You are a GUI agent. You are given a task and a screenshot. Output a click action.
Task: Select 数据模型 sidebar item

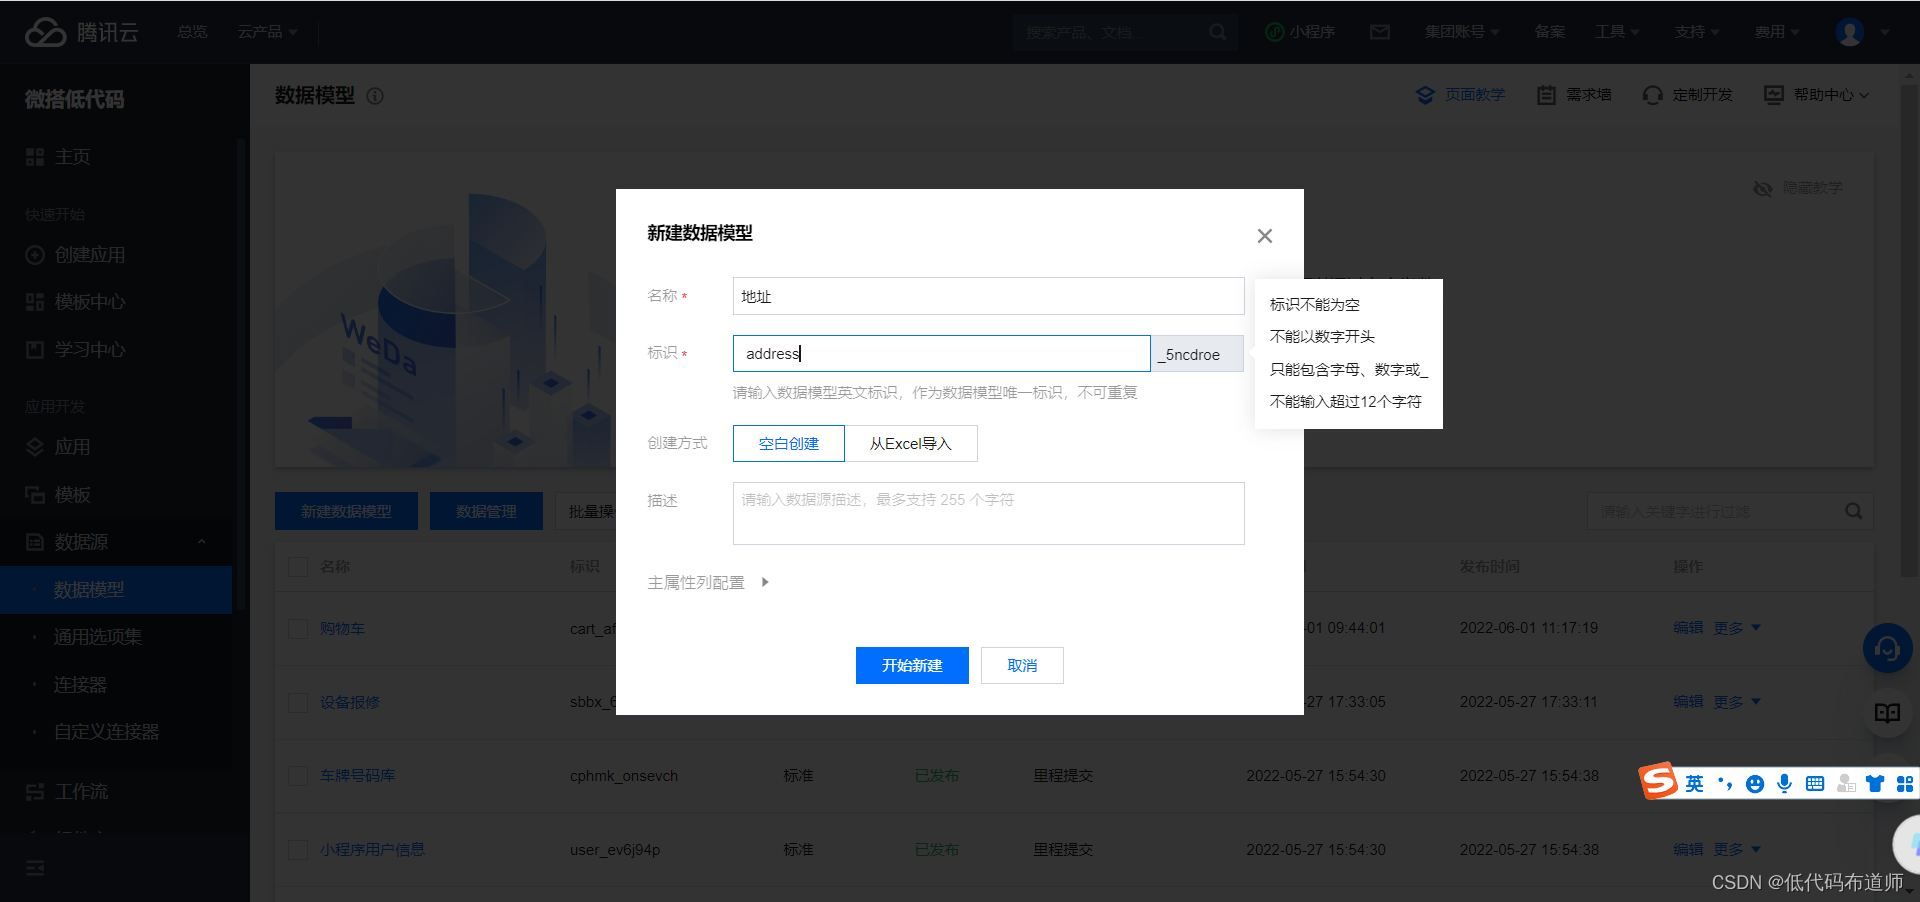coord(116,590)
